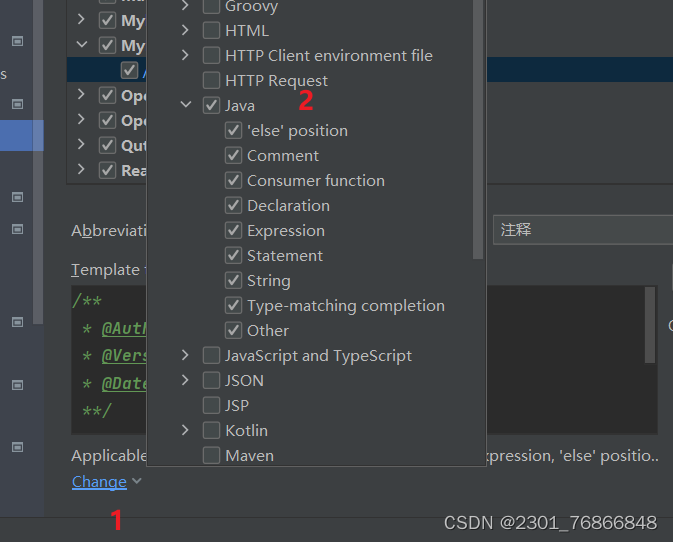Image resolution: width=673 pixels, height=542 pixels.
Task: Open the dropdown arrow beside Change
Action: tap(136, 481)
